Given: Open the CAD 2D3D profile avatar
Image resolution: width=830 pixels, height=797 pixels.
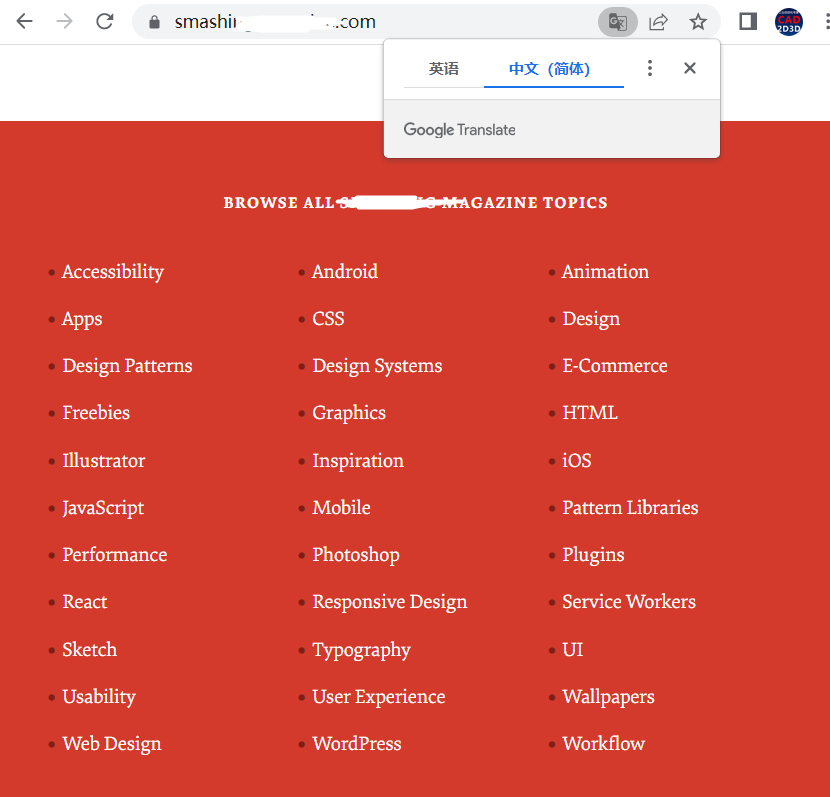Looking at the screenshot, I should [x=788, y=22].
